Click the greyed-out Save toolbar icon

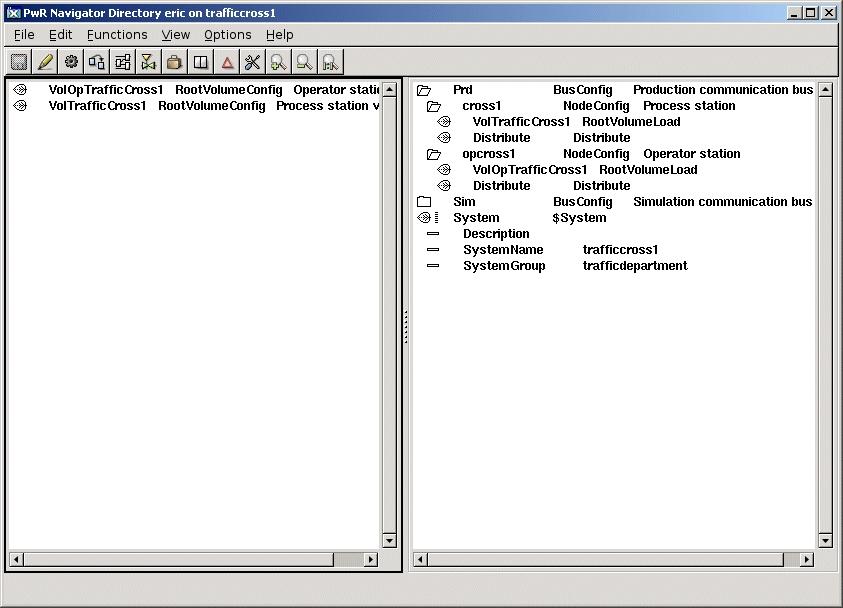coord(19,62)
